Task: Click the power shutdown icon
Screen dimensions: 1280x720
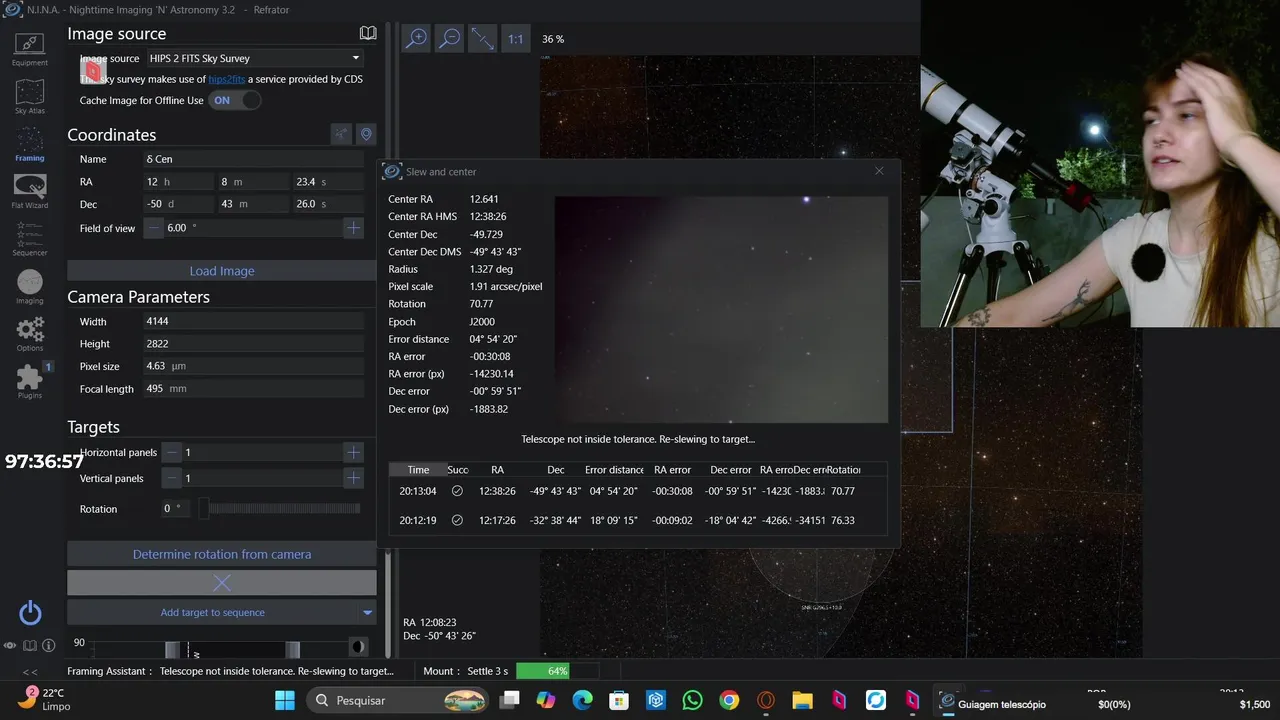Action: (30, 613)
